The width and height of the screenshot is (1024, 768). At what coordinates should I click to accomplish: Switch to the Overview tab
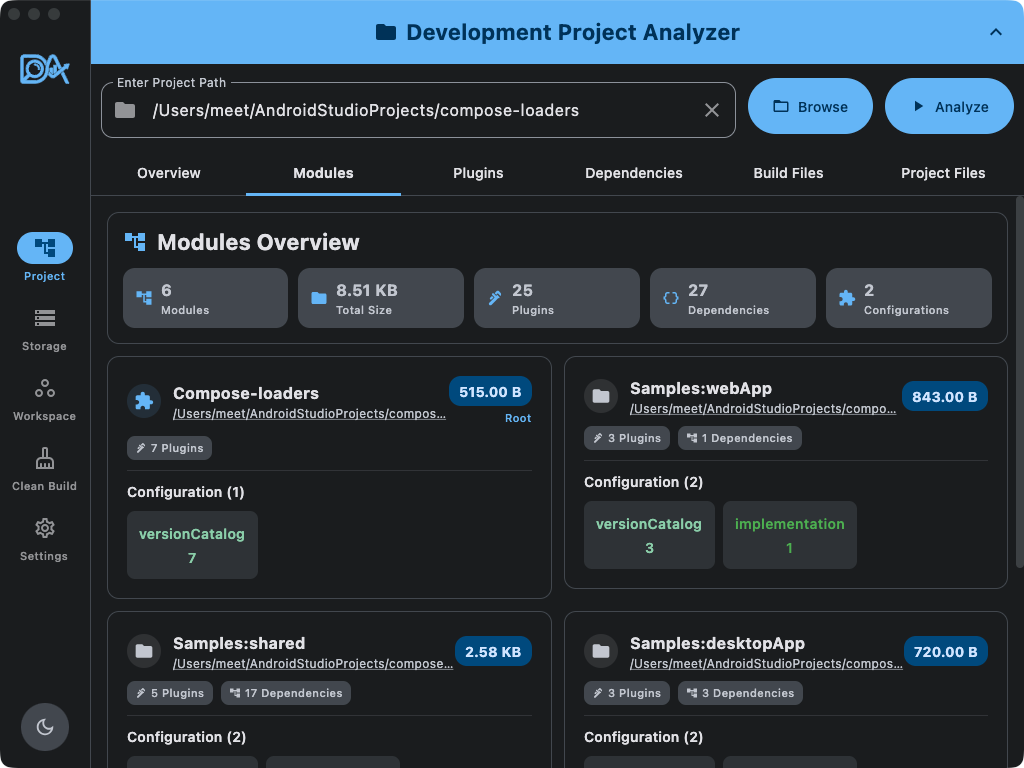pos(168,173)
